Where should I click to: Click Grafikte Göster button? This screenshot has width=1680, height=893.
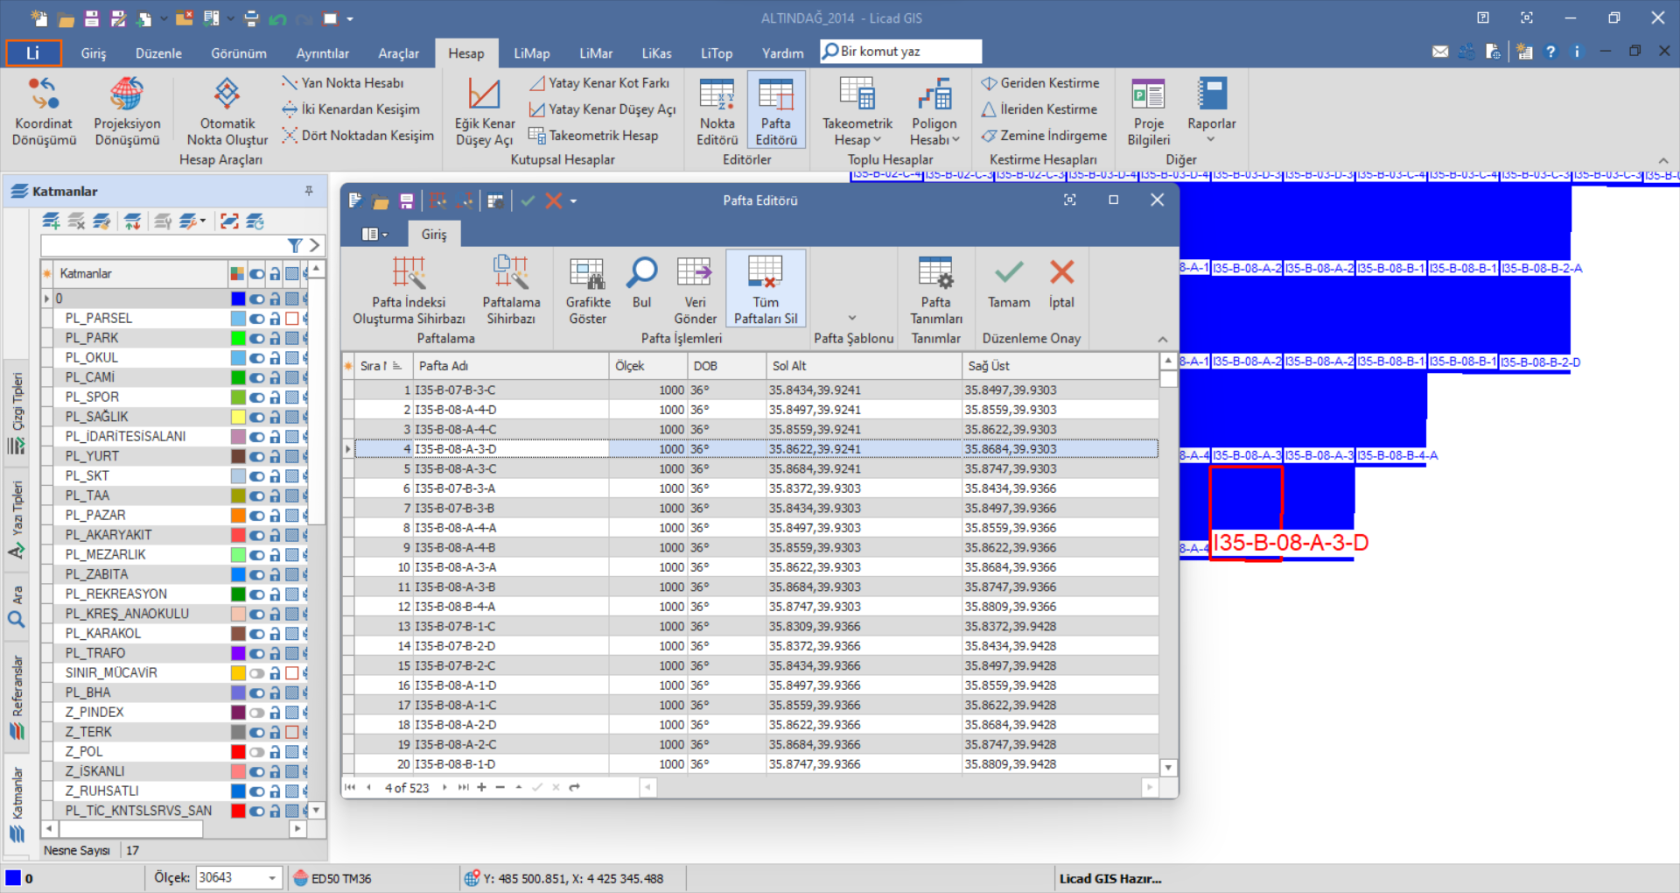(588, 290)
